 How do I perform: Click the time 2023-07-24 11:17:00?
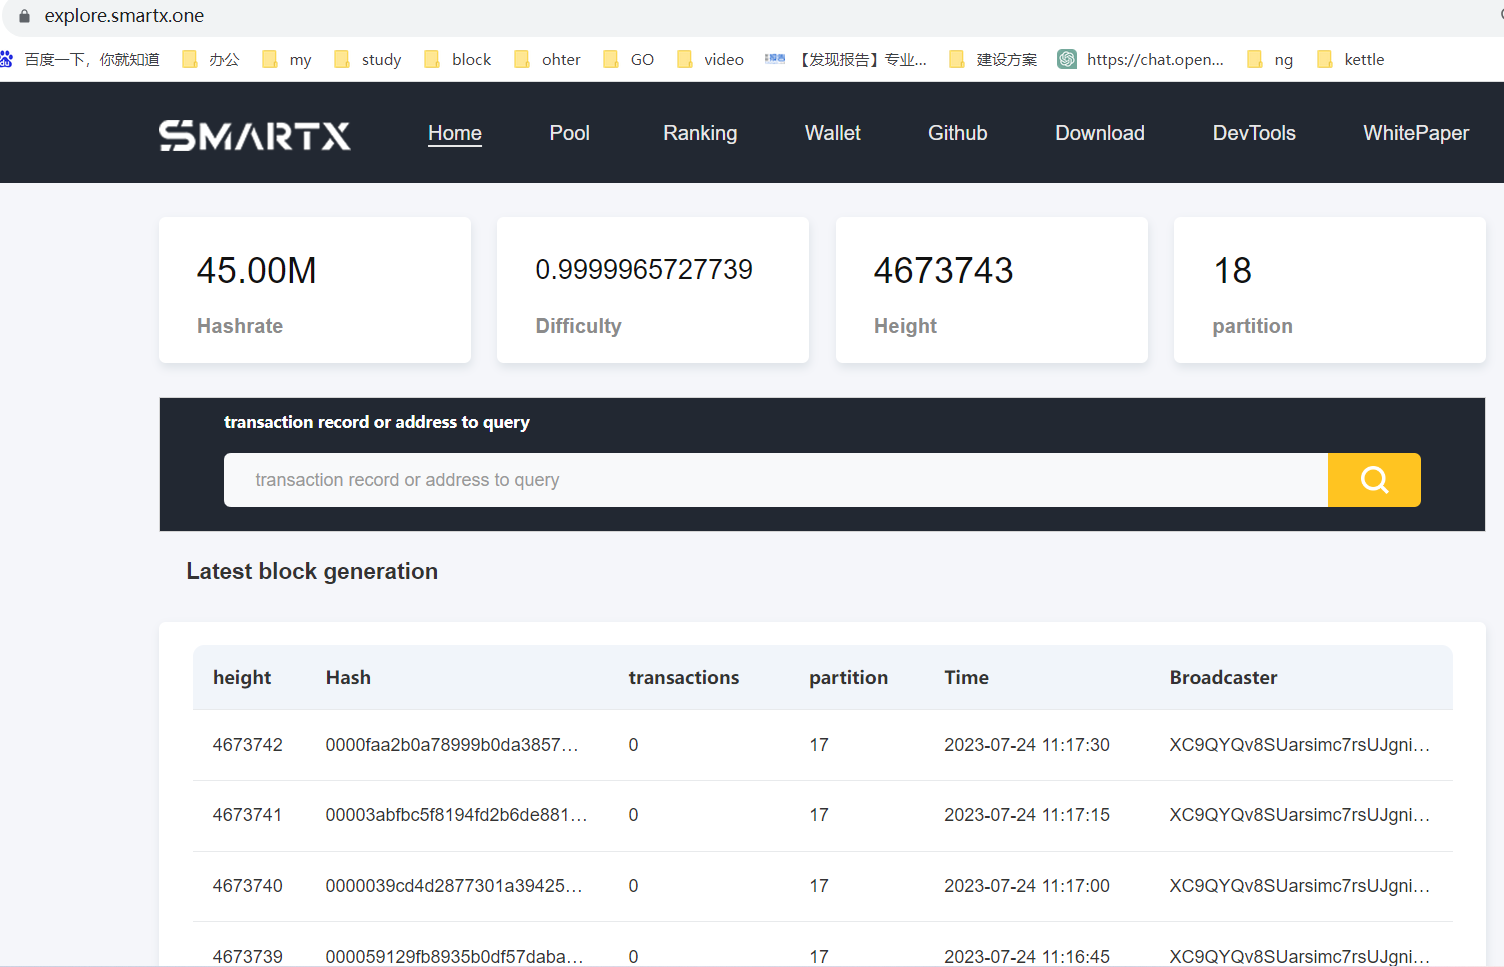tap(1027, 886)
